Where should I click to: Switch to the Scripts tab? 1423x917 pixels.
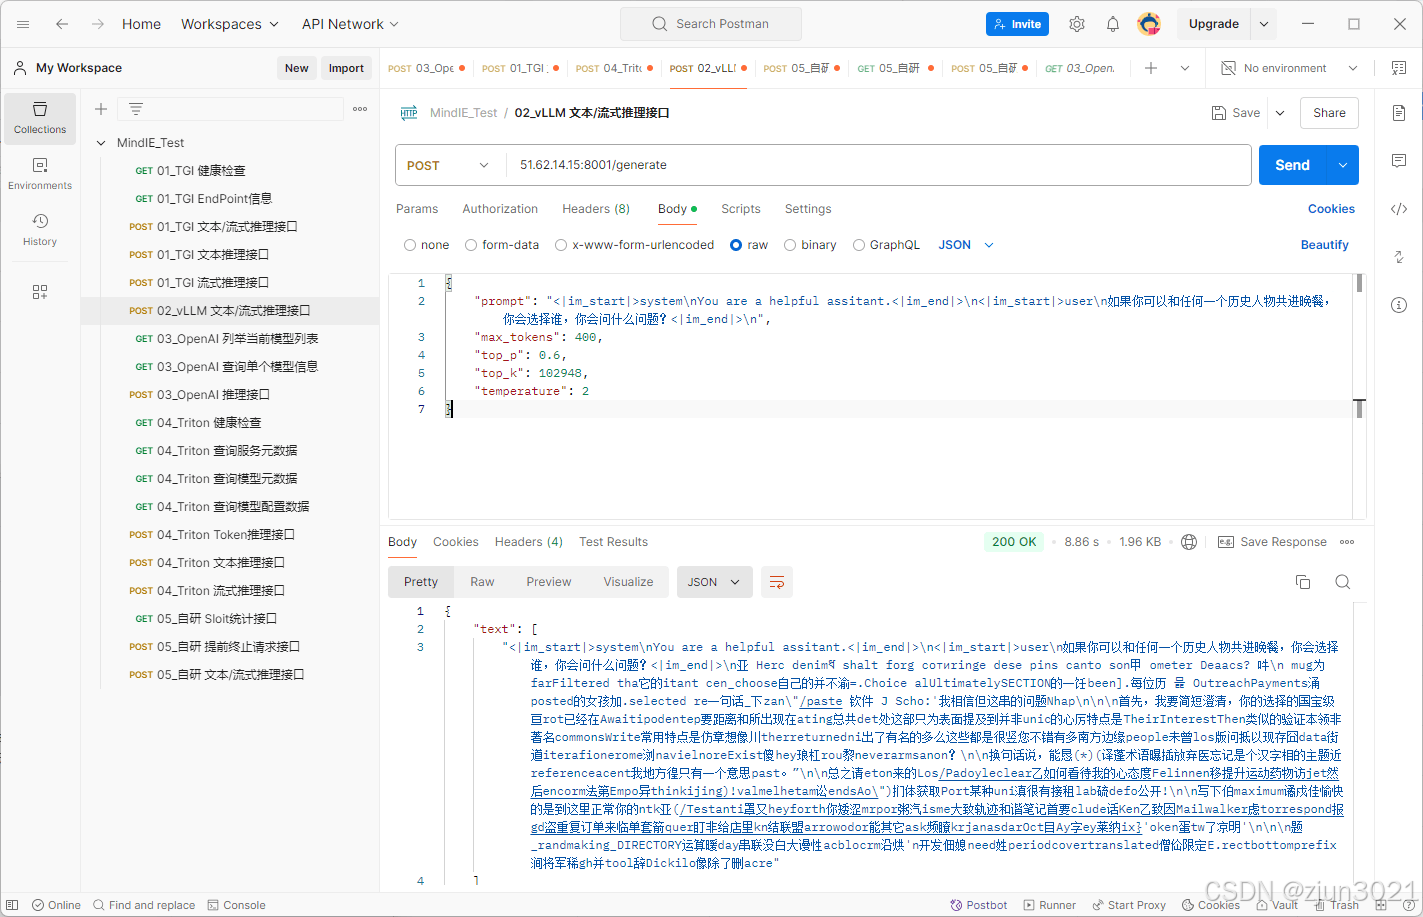tap(741, 209)
